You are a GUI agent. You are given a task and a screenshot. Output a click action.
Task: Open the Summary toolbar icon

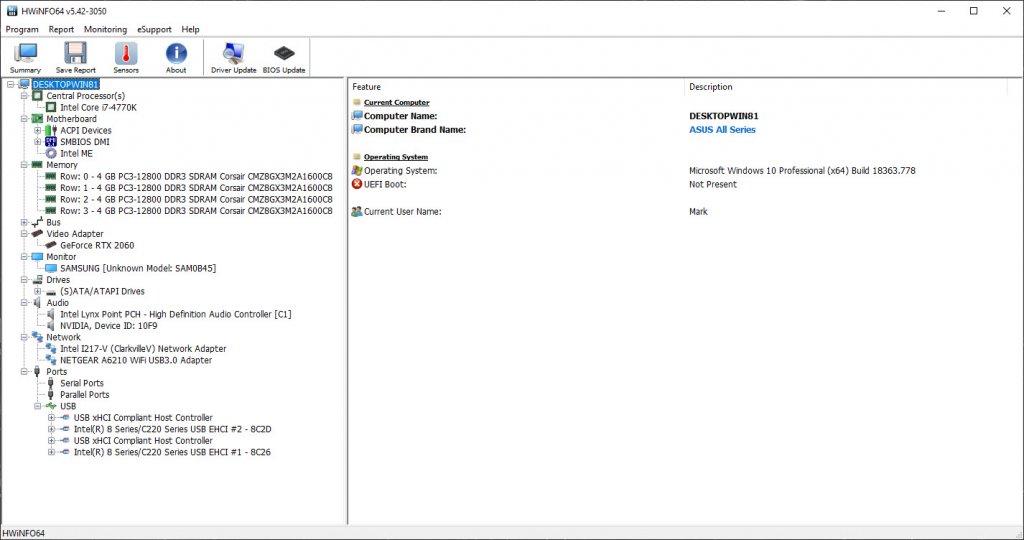coord(25,57)
